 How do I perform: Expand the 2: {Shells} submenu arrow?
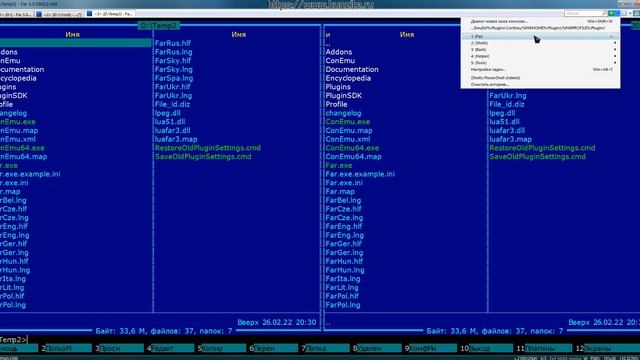[615, 43]
